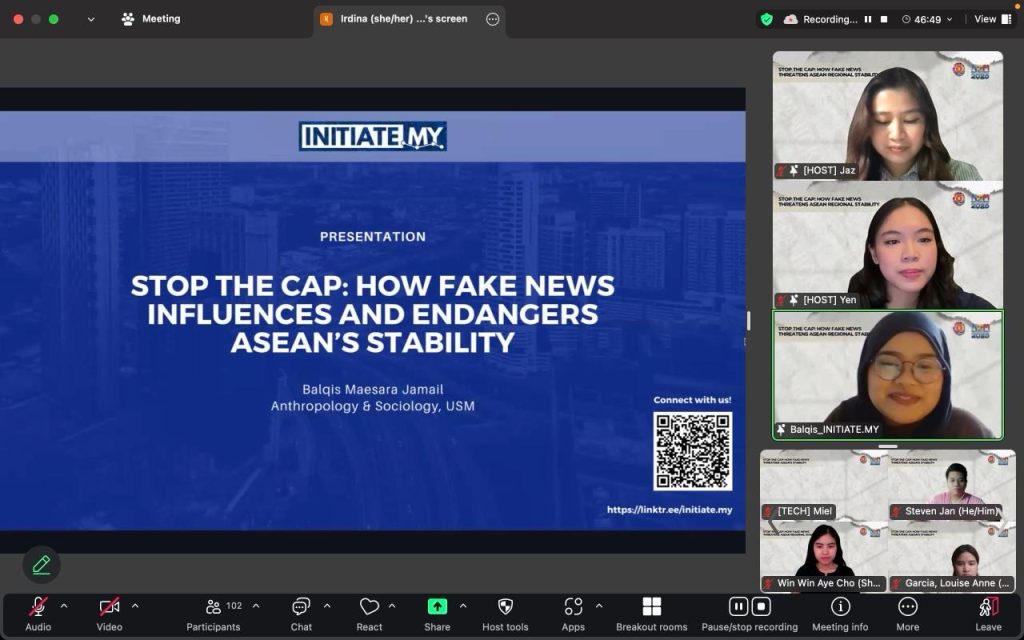This screenshot has height=640, width=1024.
Task: Select Balqis_INITIATE.MY video thumbnail
Action: click(887, 375)
